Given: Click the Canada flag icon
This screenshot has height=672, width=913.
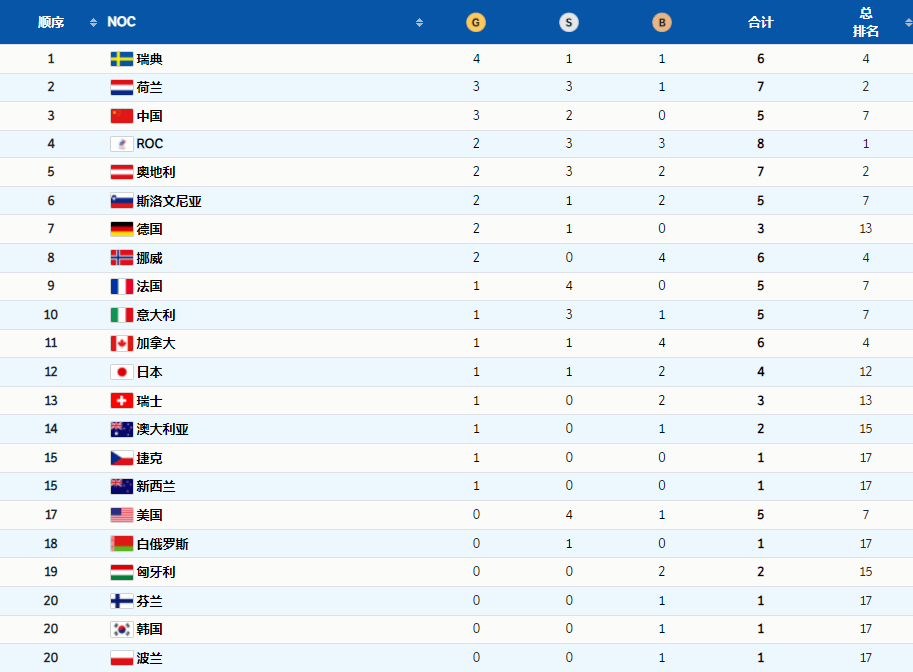Looking at the screenshot, I should (x=122, y=344).
